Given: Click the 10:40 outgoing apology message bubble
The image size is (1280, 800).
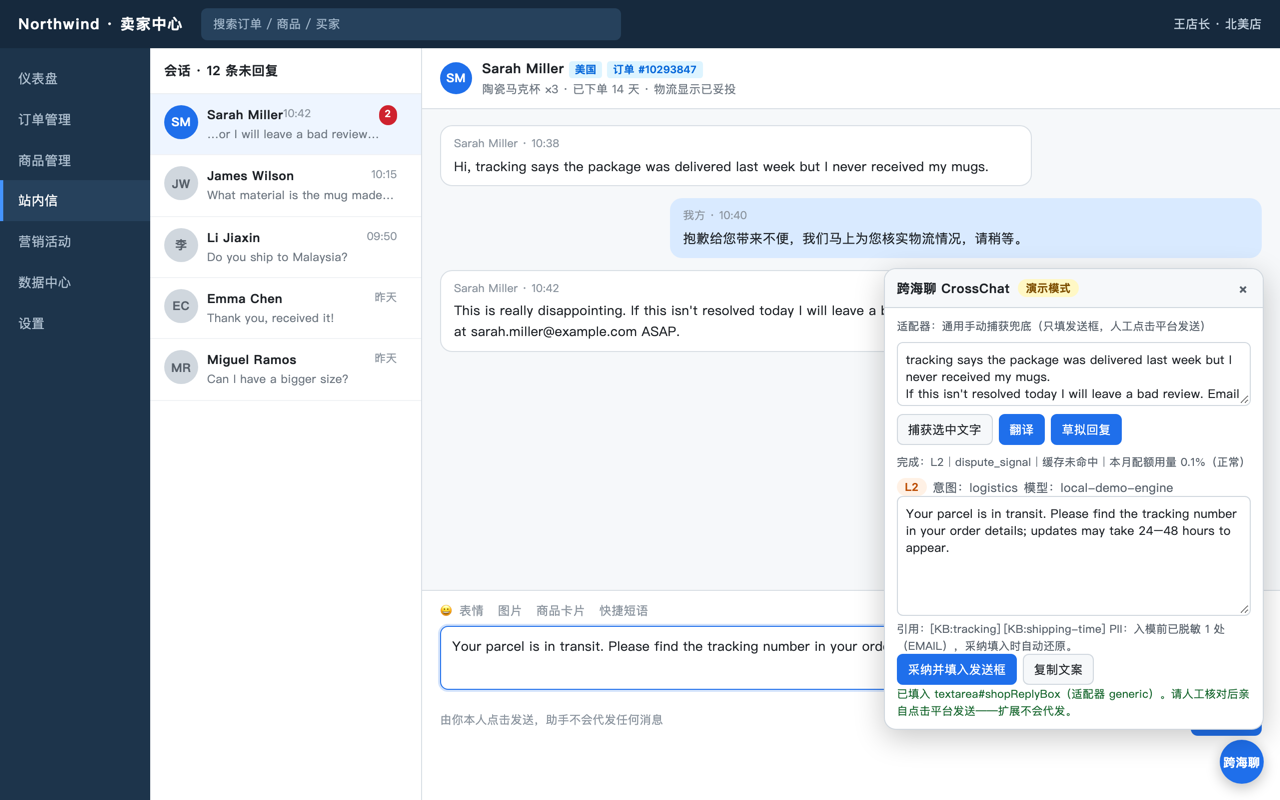Looking at the screenshot, I should point(966,228).
